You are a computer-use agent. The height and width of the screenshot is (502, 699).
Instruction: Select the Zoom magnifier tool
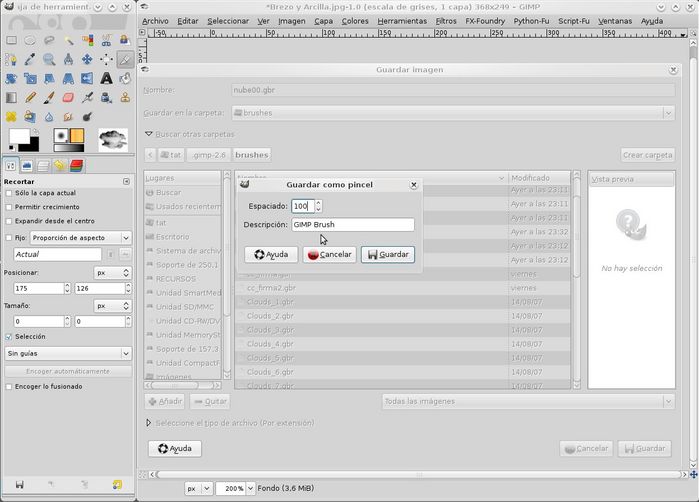coord(49,59)
